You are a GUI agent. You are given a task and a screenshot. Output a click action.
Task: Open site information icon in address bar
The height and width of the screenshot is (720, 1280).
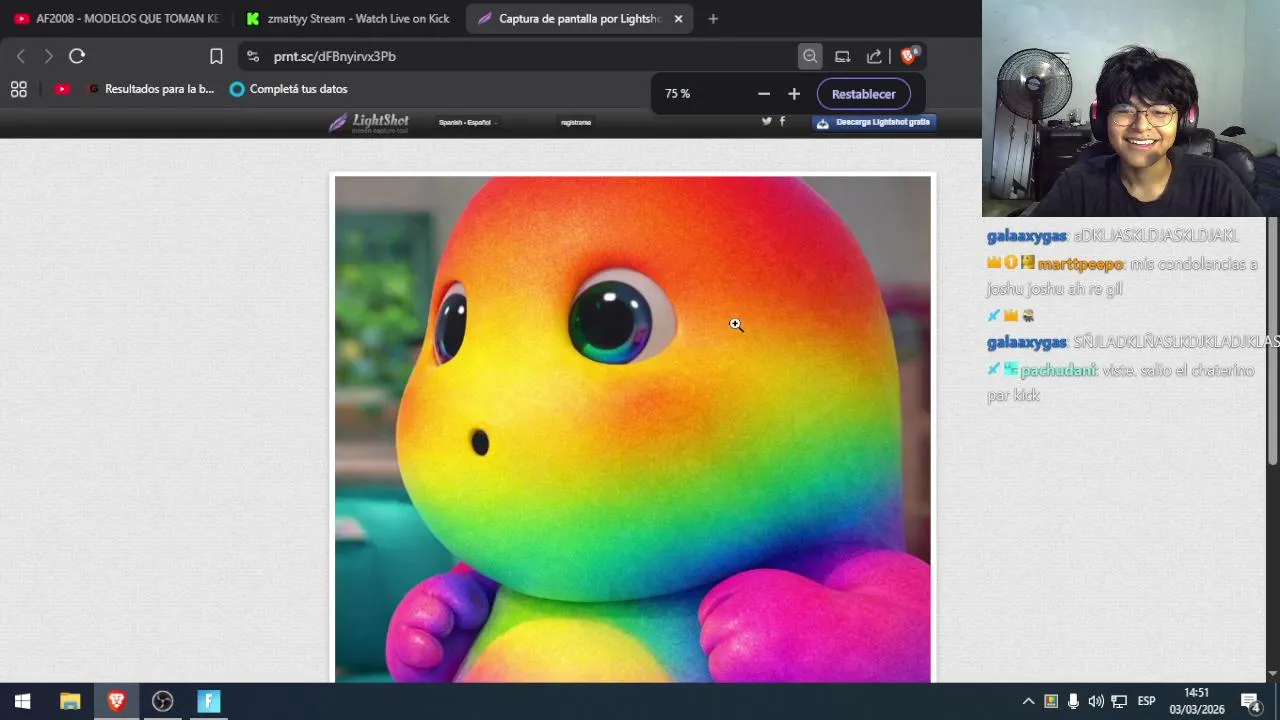252,56
